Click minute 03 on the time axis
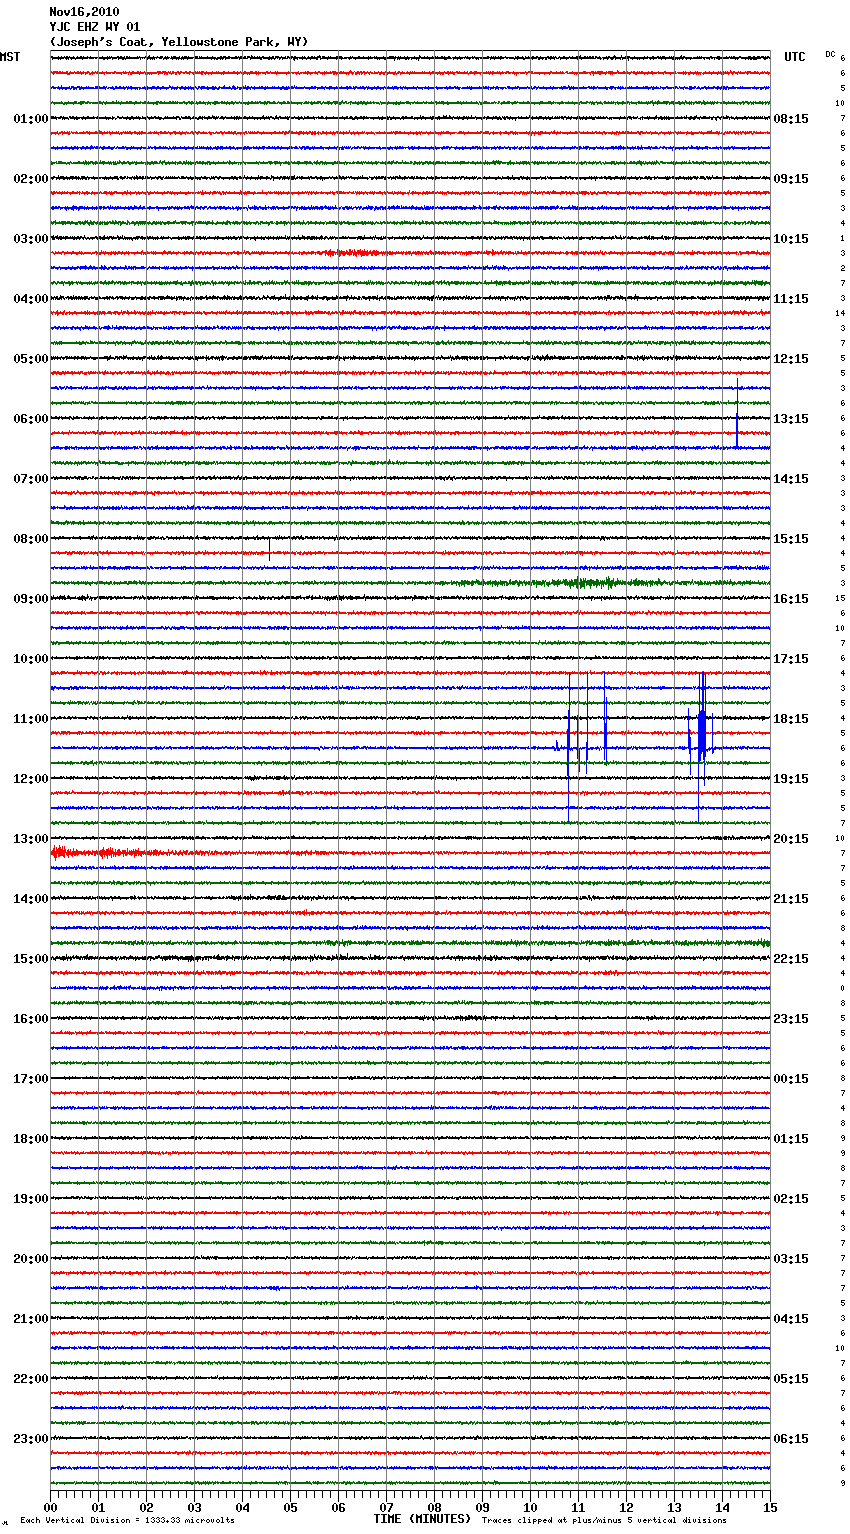The width and height of the screenshot is (850, 1534). (x=194, y=1507)
